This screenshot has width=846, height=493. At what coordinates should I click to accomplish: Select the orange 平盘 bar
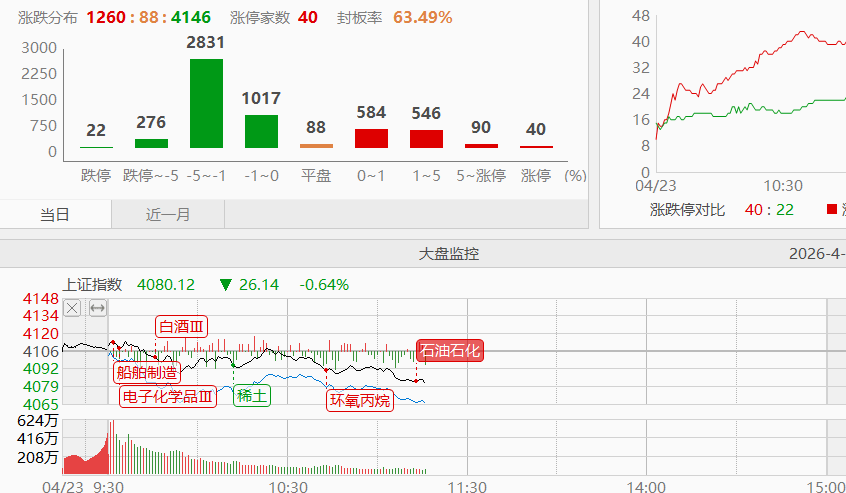point(316,146)
